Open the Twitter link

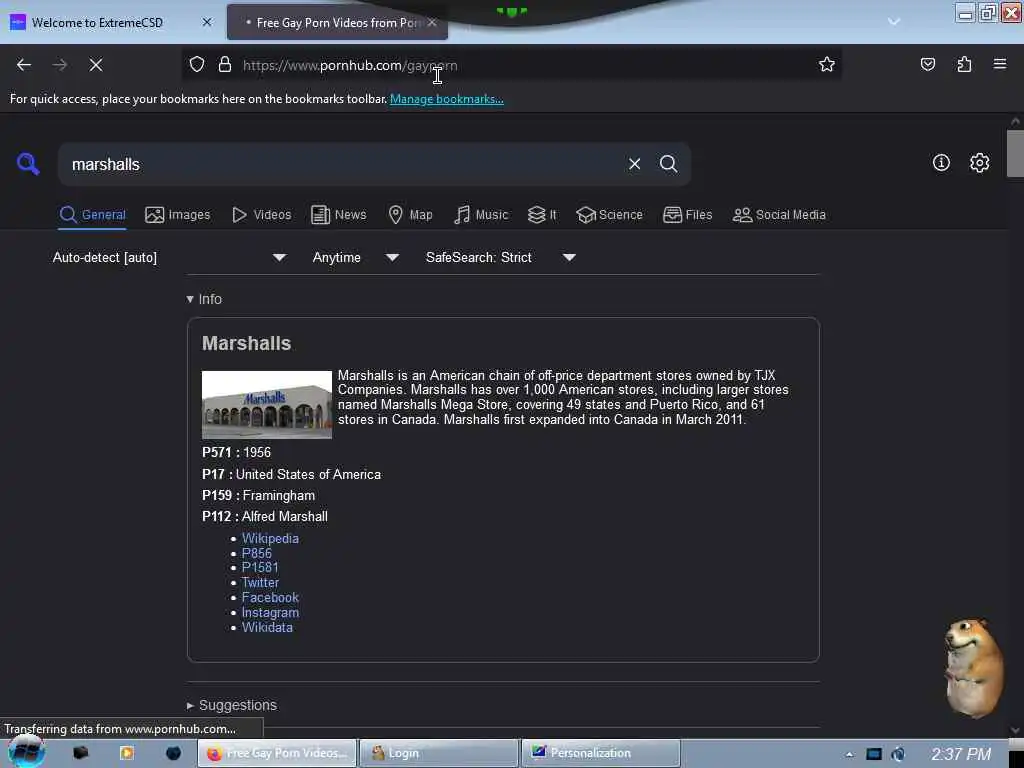pyautogui.click(x=260, y=583)
